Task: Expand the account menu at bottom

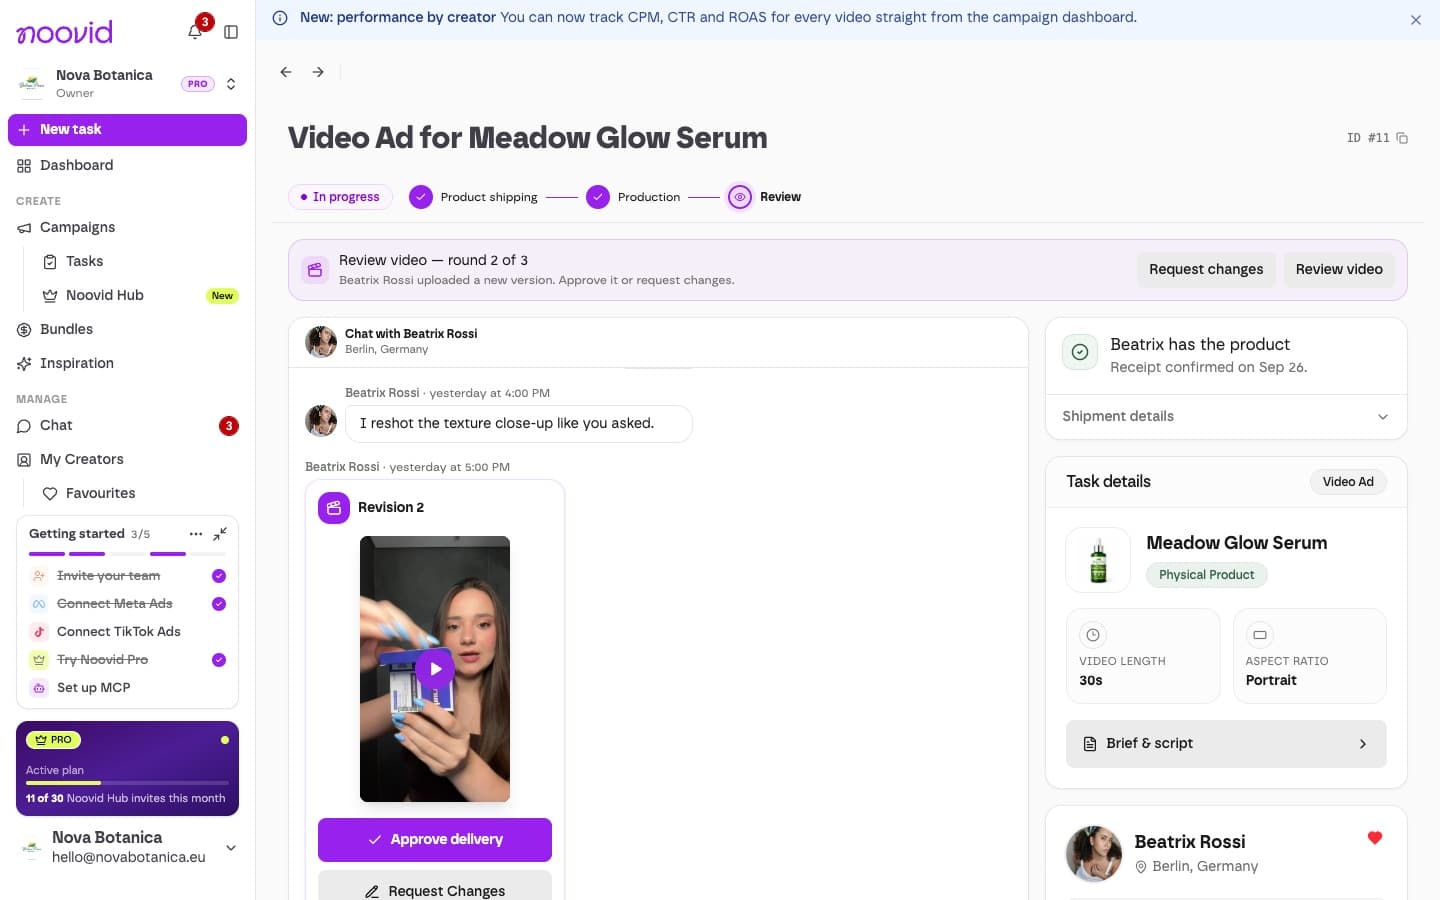Action: click(231, 848)
